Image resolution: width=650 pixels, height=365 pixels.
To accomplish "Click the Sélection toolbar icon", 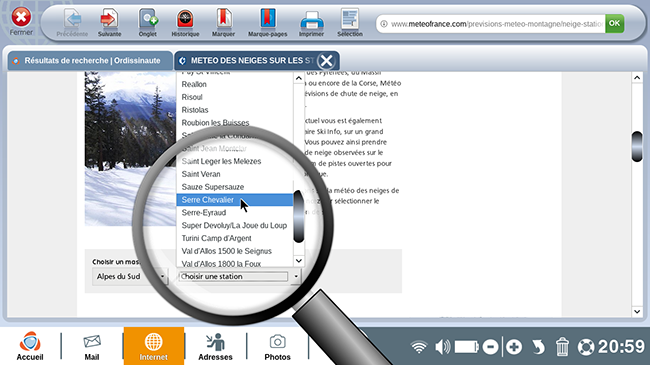I will click(x=350, y=23).
